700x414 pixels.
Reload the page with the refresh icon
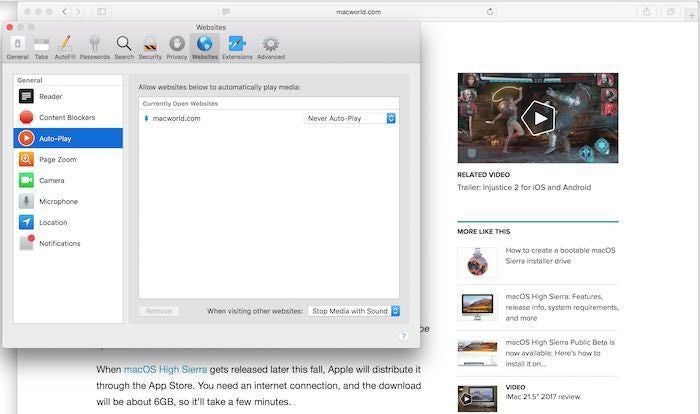coord(490,12)
